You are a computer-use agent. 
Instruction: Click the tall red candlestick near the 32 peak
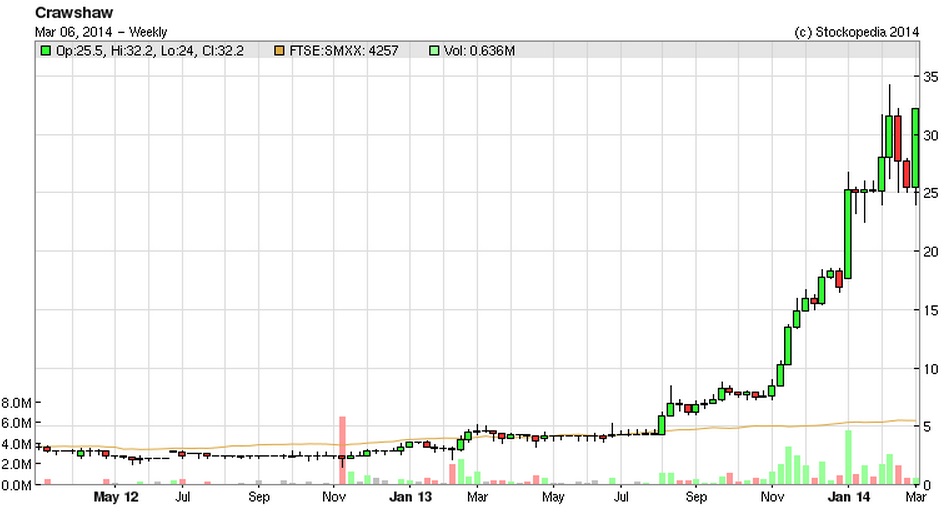click(898, 138)
